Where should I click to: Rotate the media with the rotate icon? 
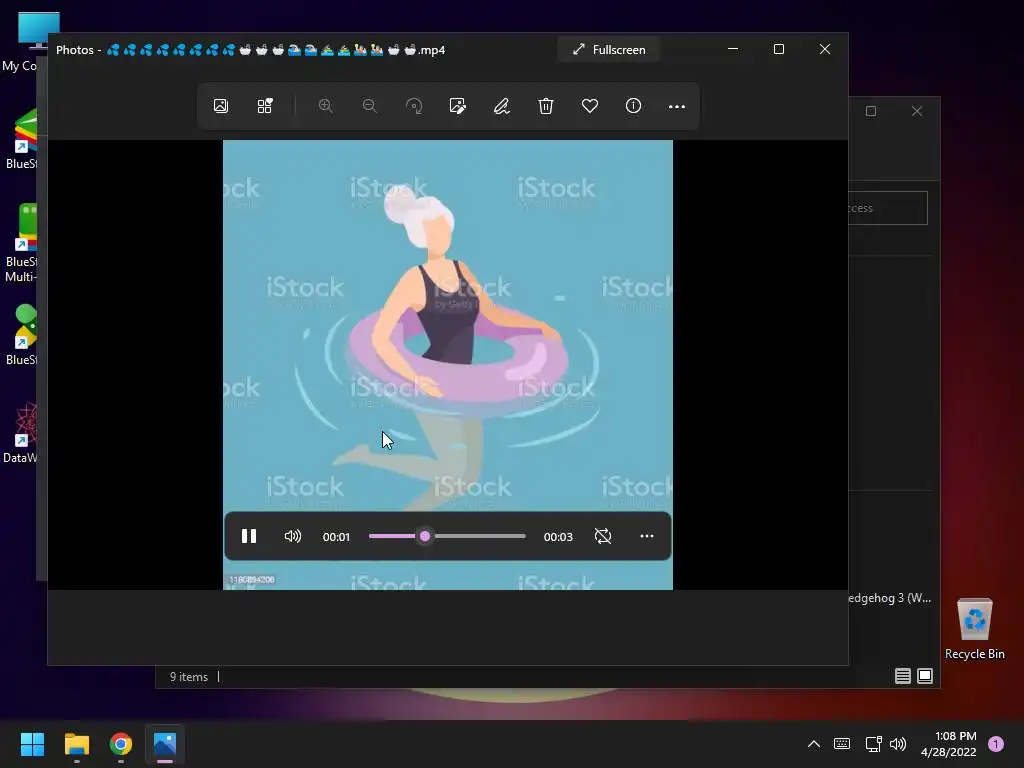414,106
